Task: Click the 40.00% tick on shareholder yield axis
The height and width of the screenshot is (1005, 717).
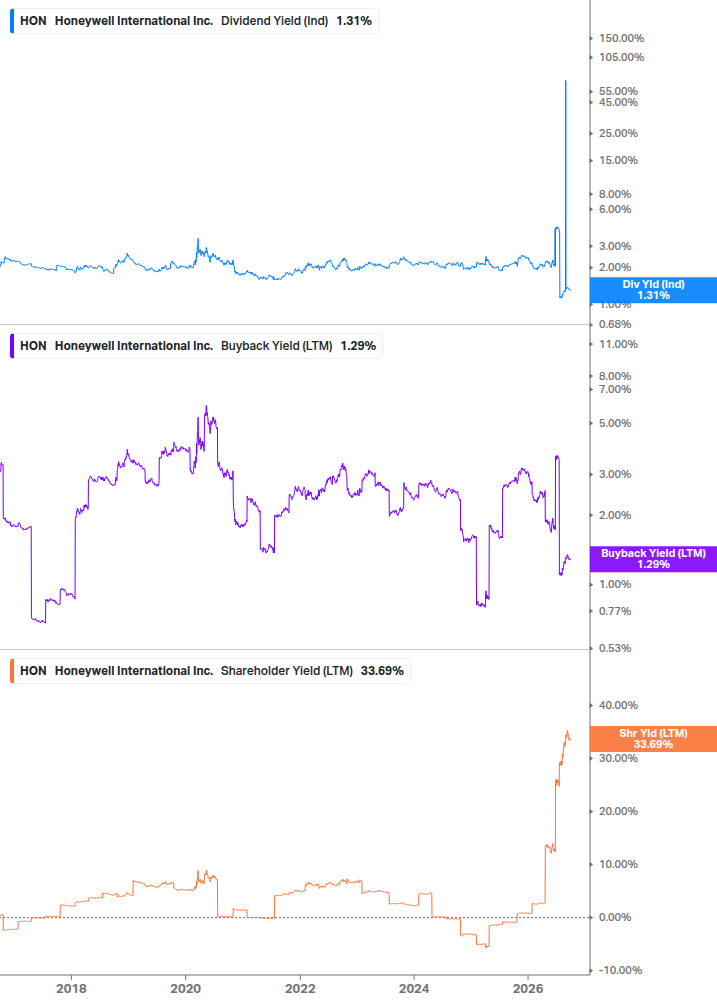Action: point(618,705)
